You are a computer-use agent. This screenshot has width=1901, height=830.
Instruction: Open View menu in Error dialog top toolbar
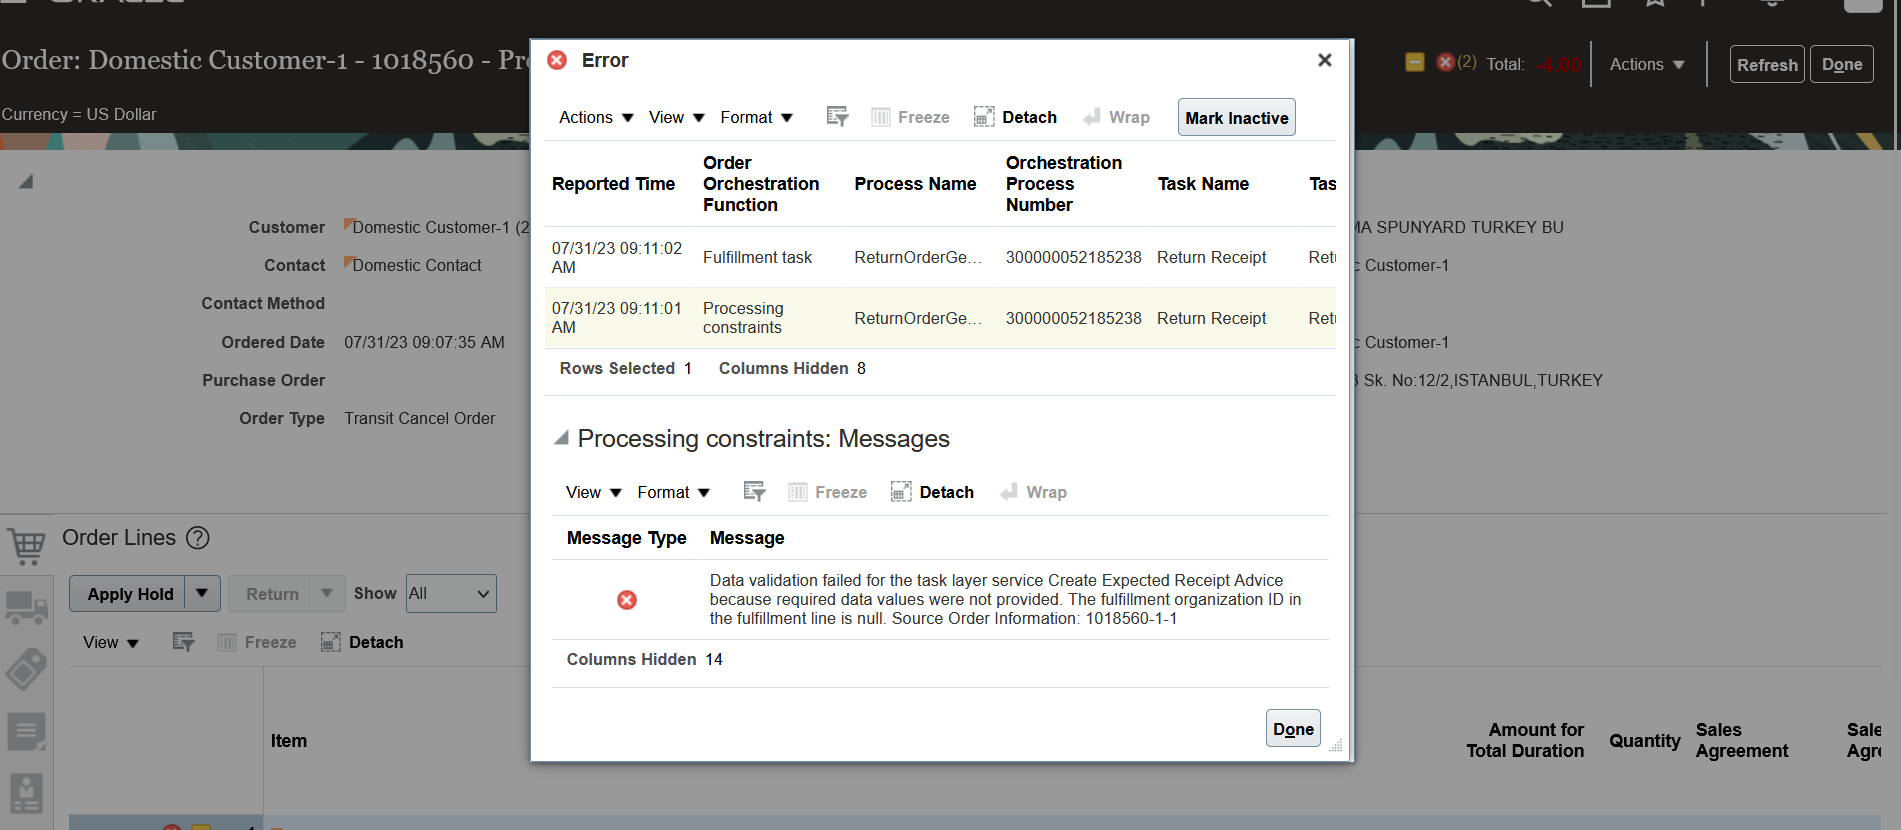[677, 117]
